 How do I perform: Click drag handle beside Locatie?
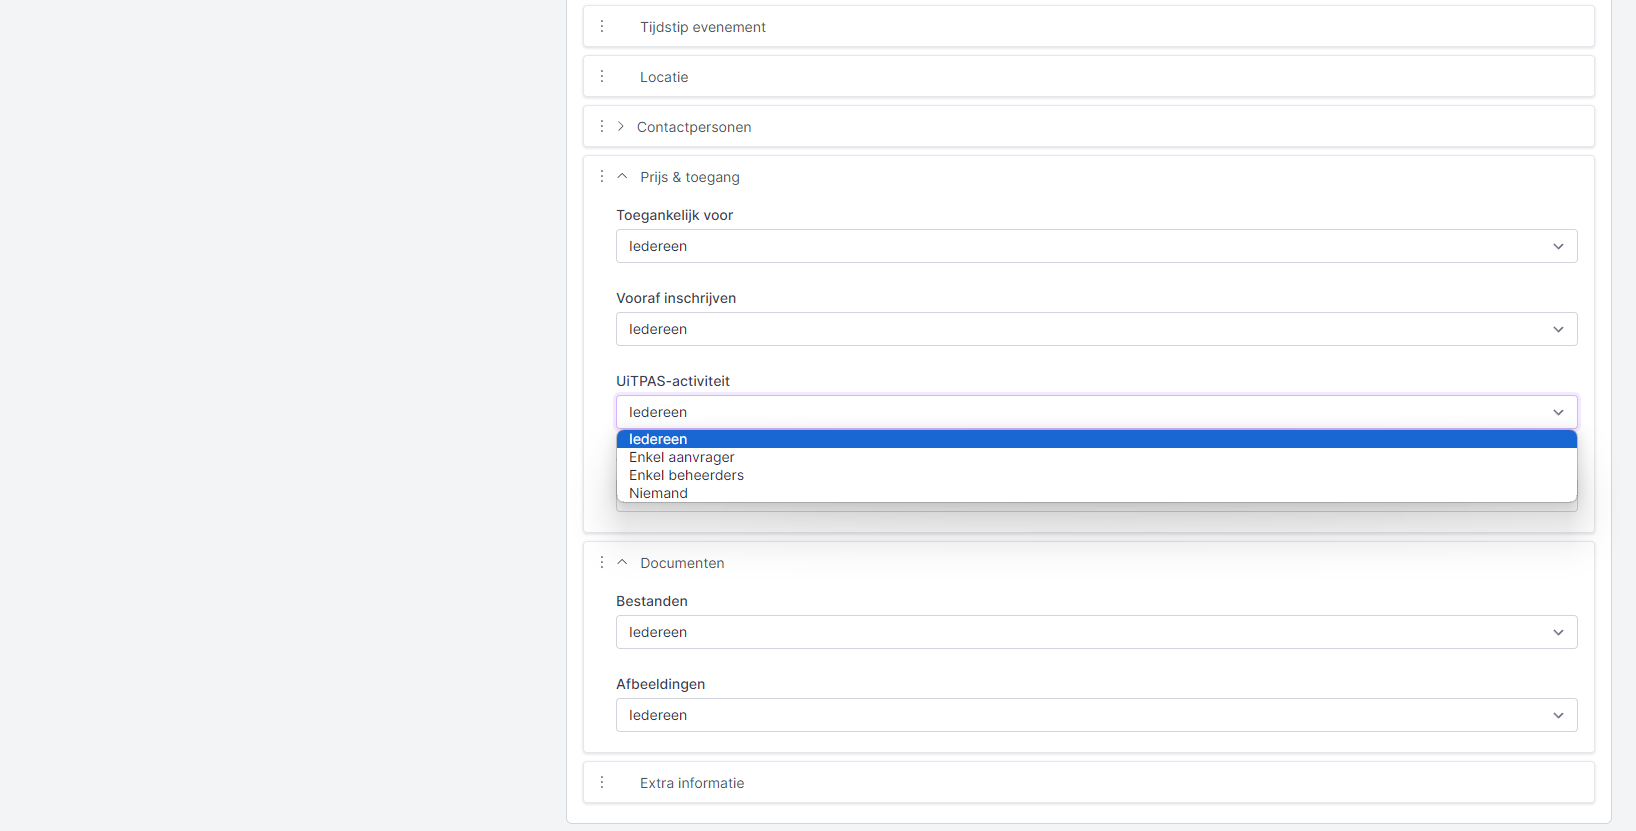coord(602,77)
